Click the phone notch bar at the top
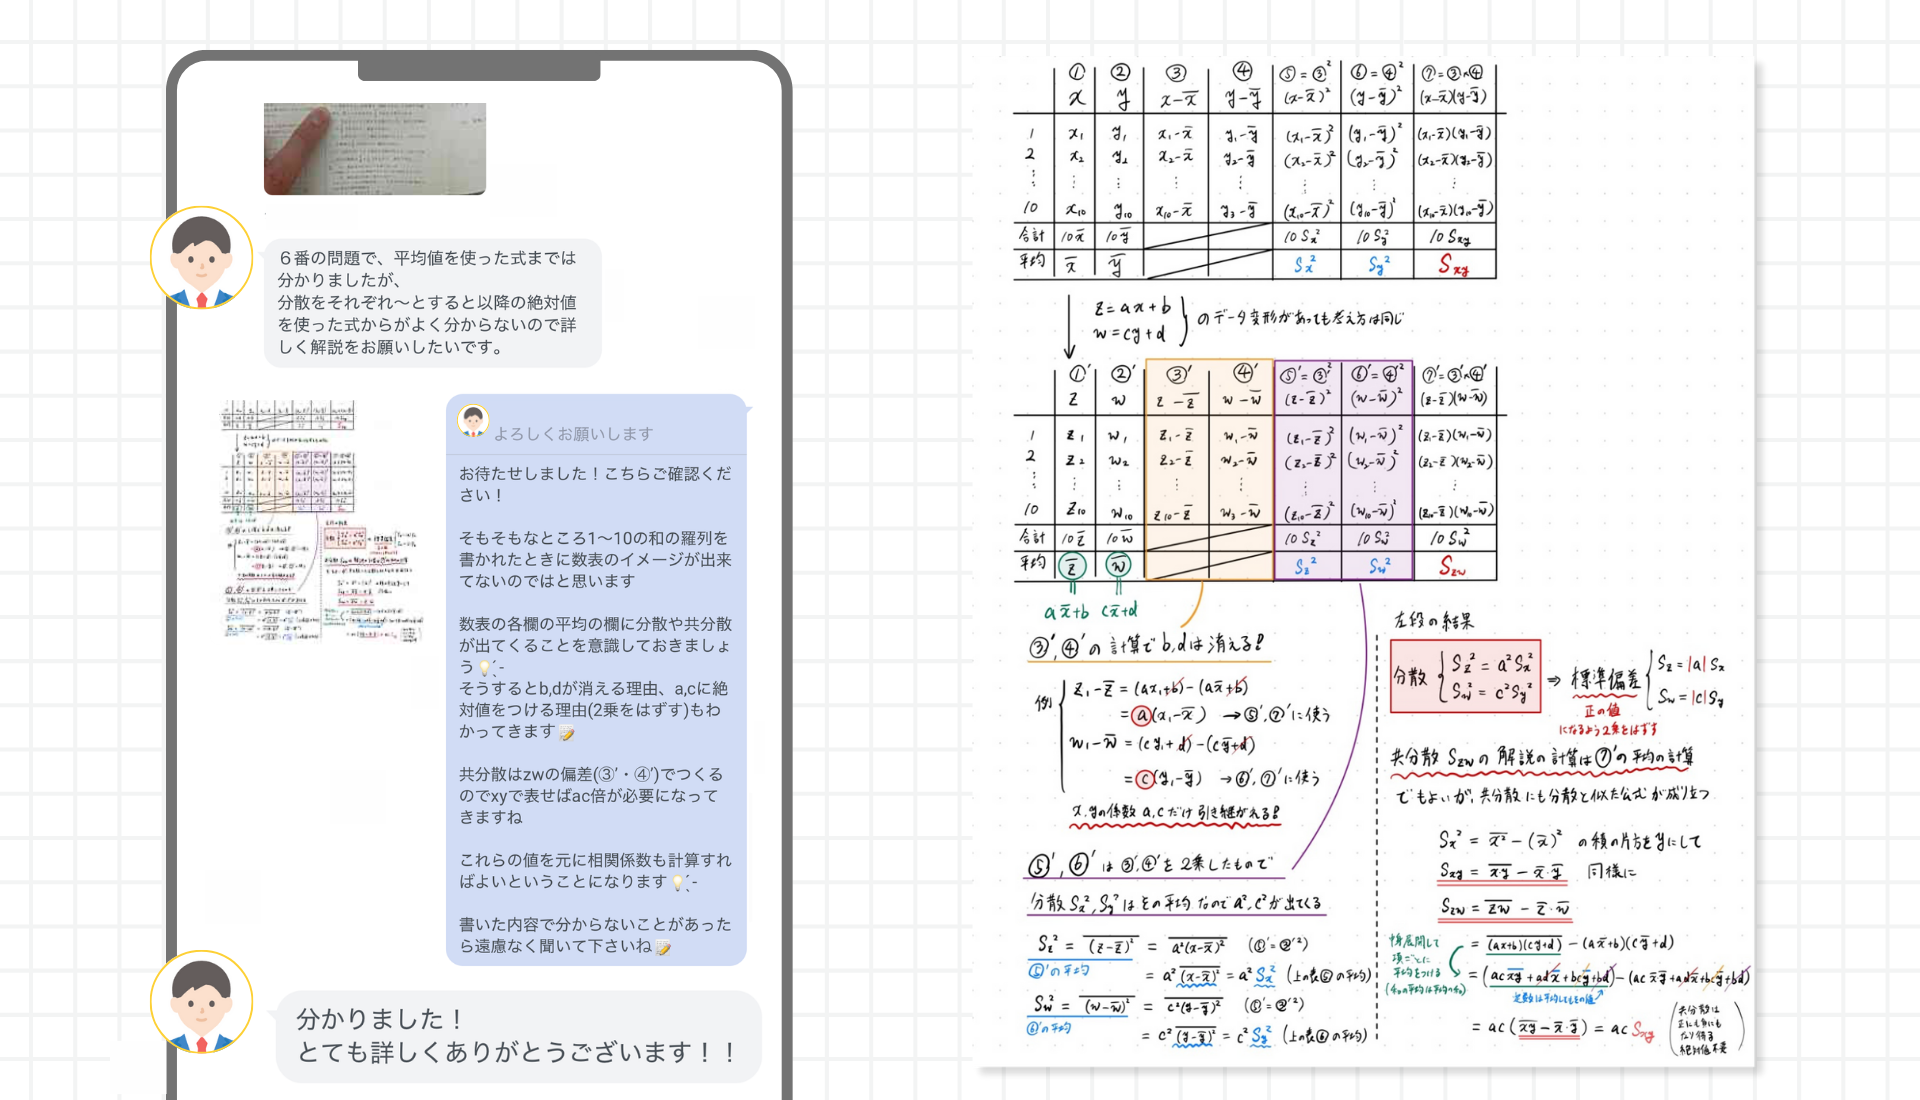Screen dimensions: 1920x1100 tap(479, 70)
